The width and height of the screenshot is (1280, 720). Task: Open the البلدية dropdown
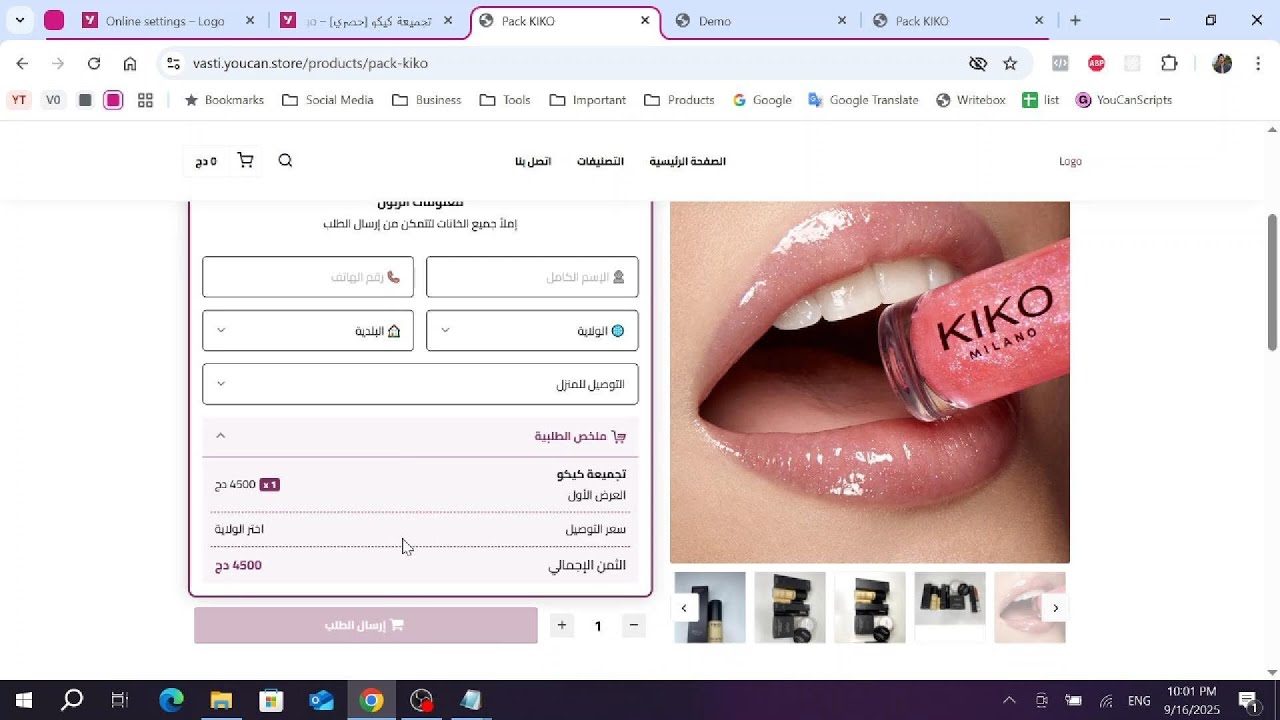coord(308,331)
